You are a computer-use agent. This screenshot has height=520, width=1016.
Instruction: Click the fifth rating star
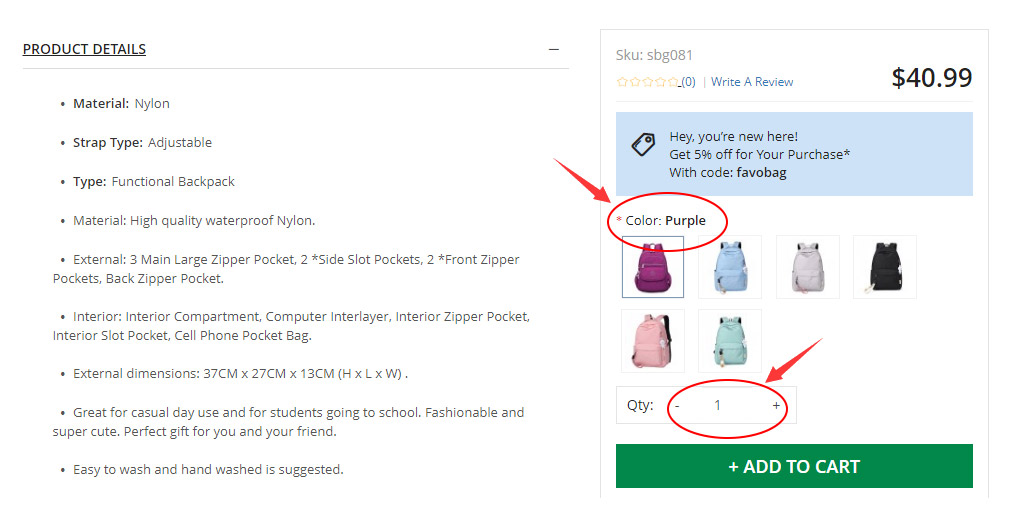(x=674, y=82)
